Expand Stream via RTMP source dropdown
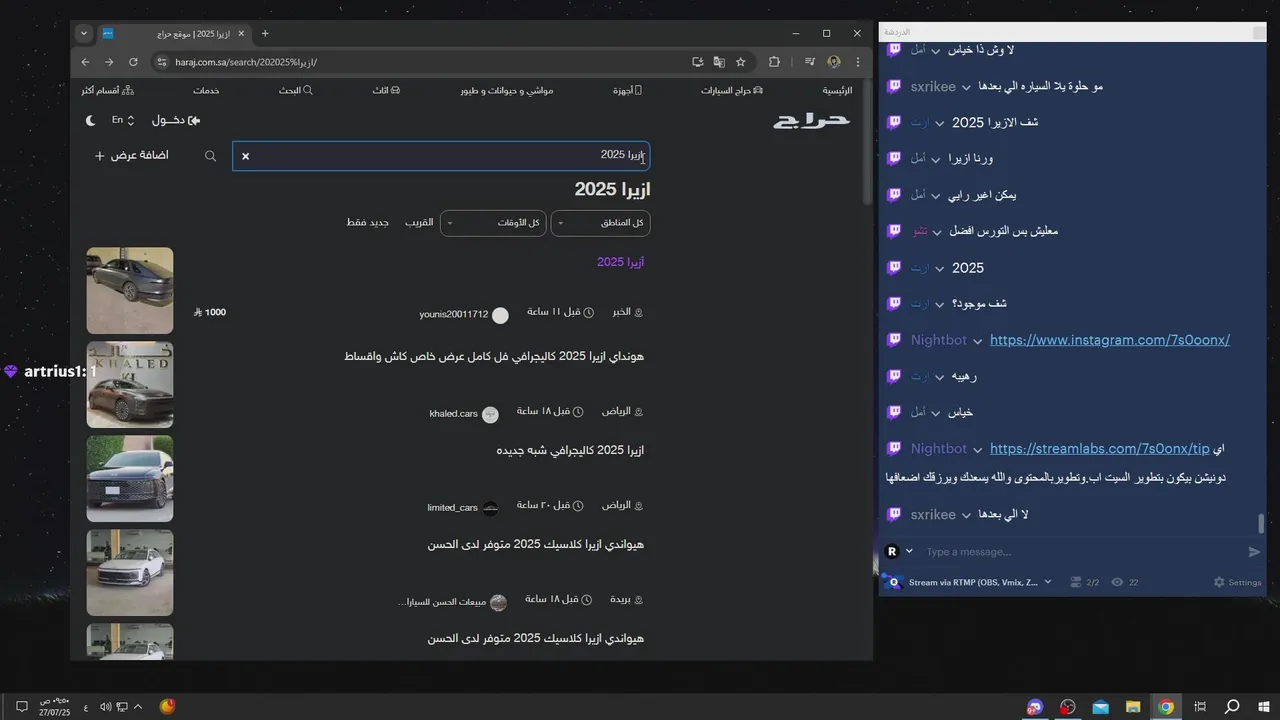Screen dimensions: 1280x720 [1048, 582]
